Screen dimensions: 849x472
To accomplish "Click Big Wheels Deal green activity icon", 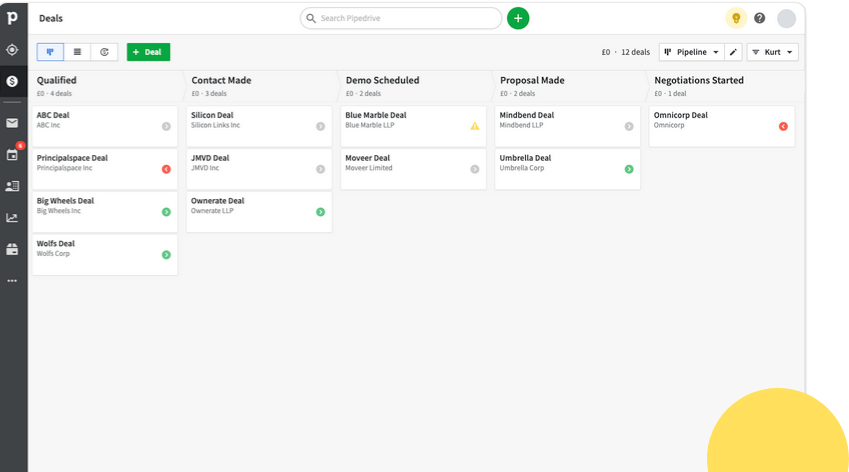I will (x=166, y=212).
